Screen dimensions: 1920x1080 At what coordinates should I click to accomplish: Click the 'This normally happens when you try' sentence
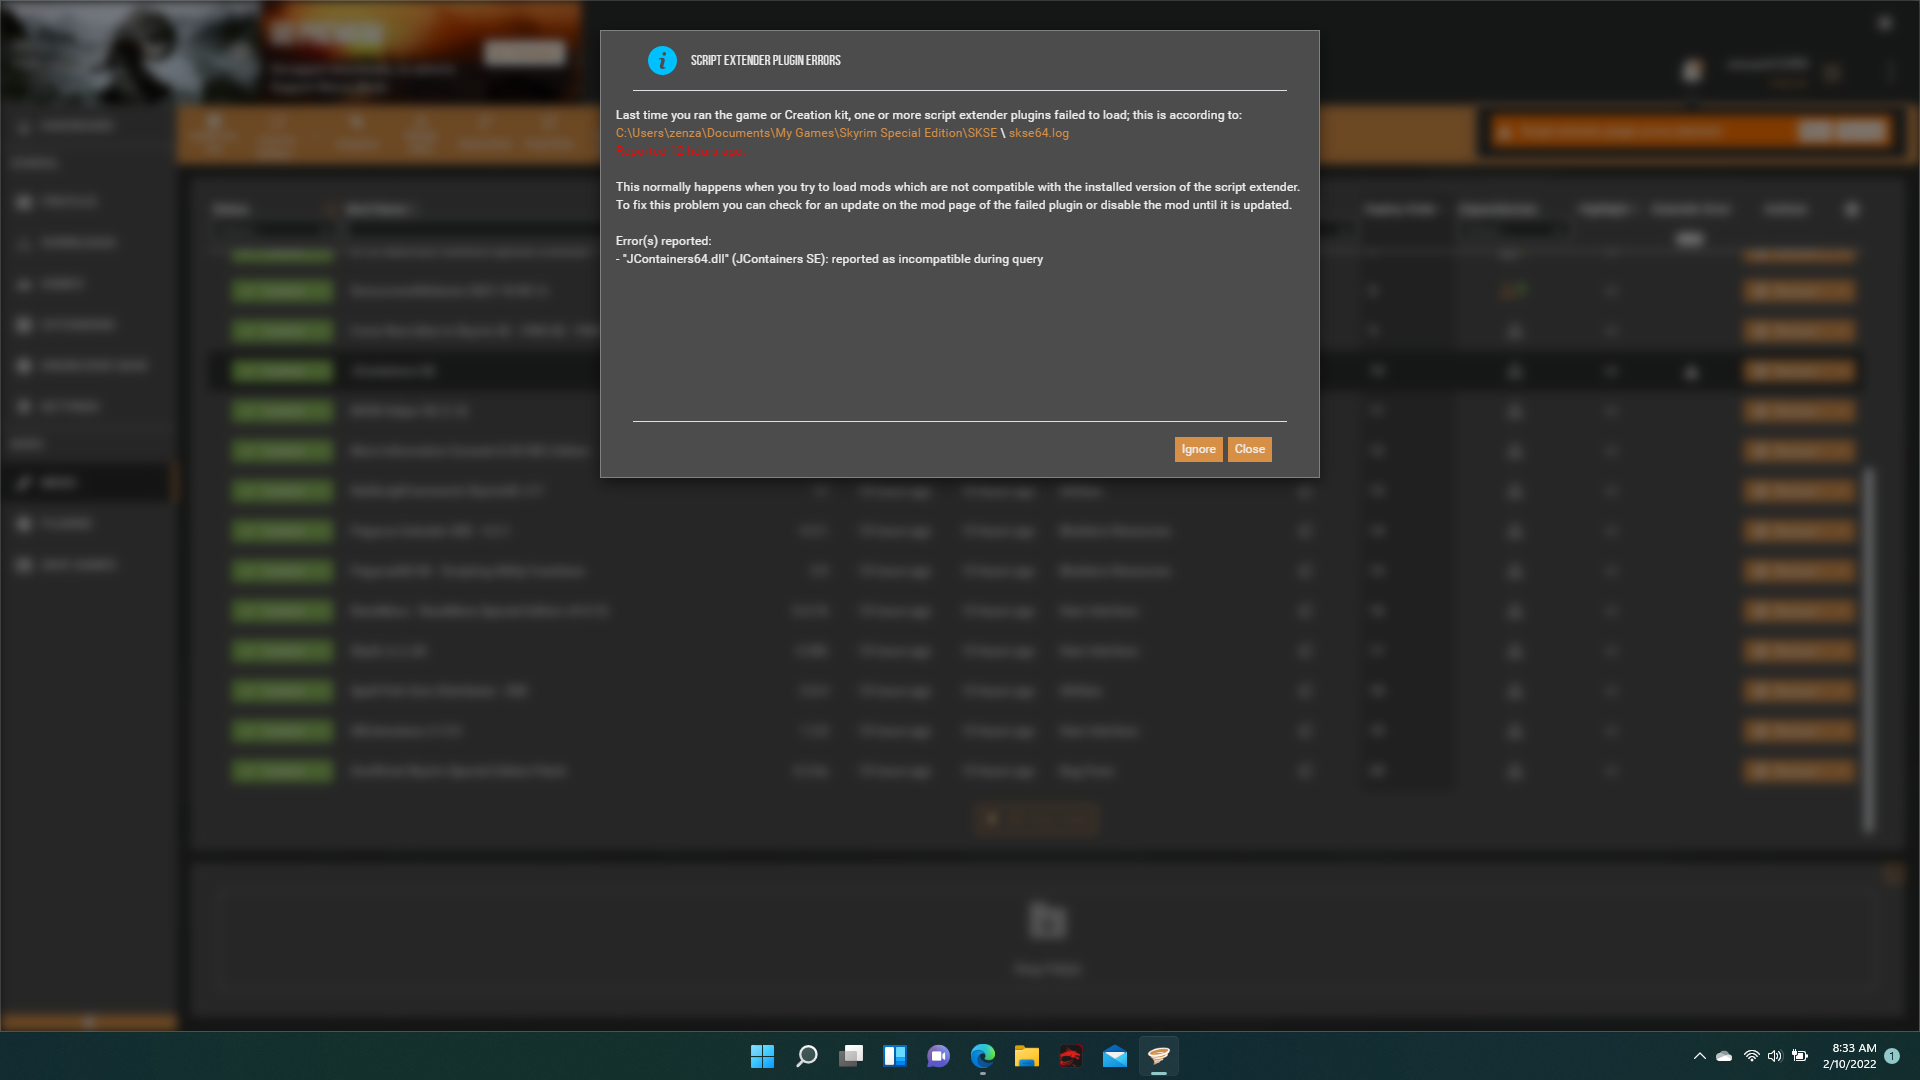958,187
